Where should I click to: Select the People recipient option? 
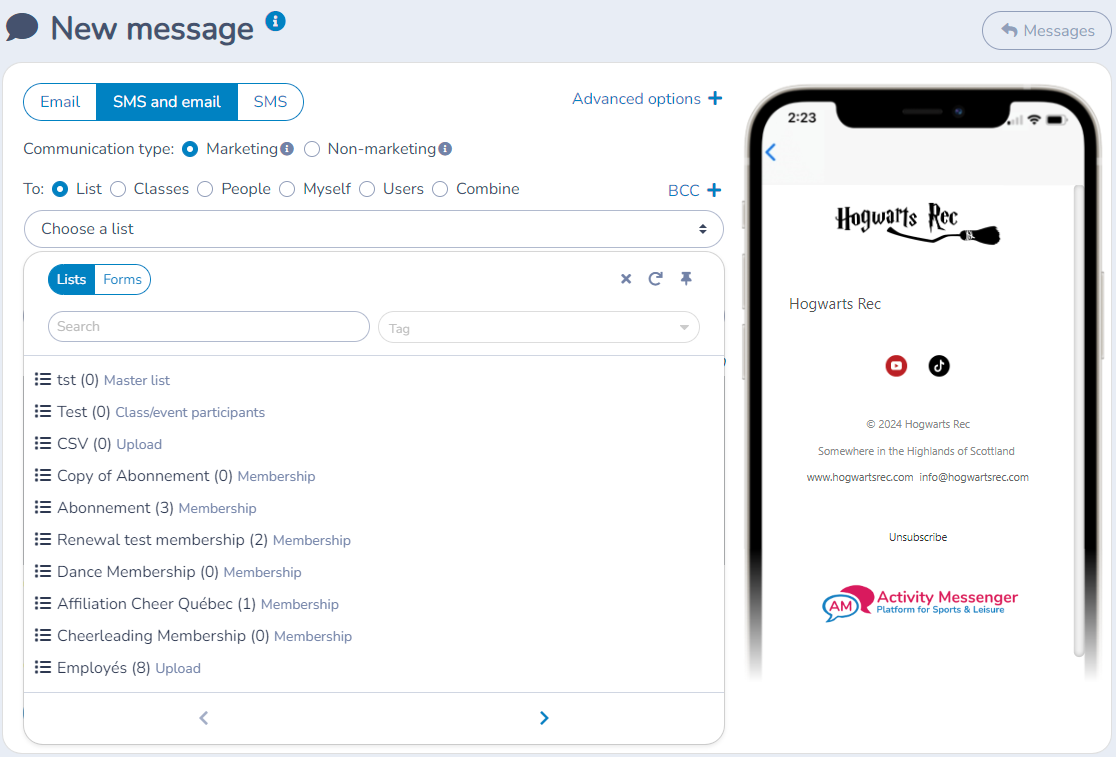205,189
